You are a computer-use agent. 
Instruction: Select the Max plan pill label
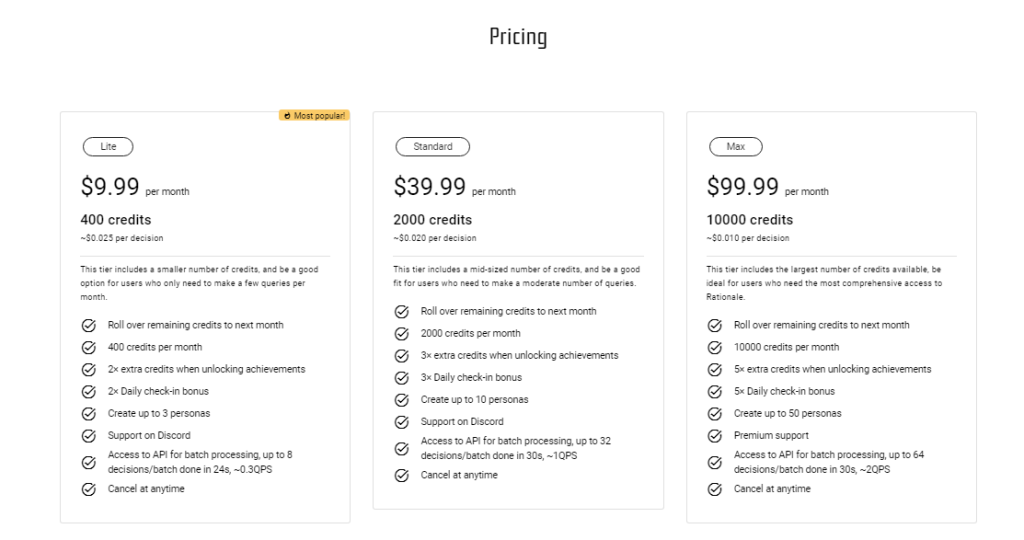[736, 147]
